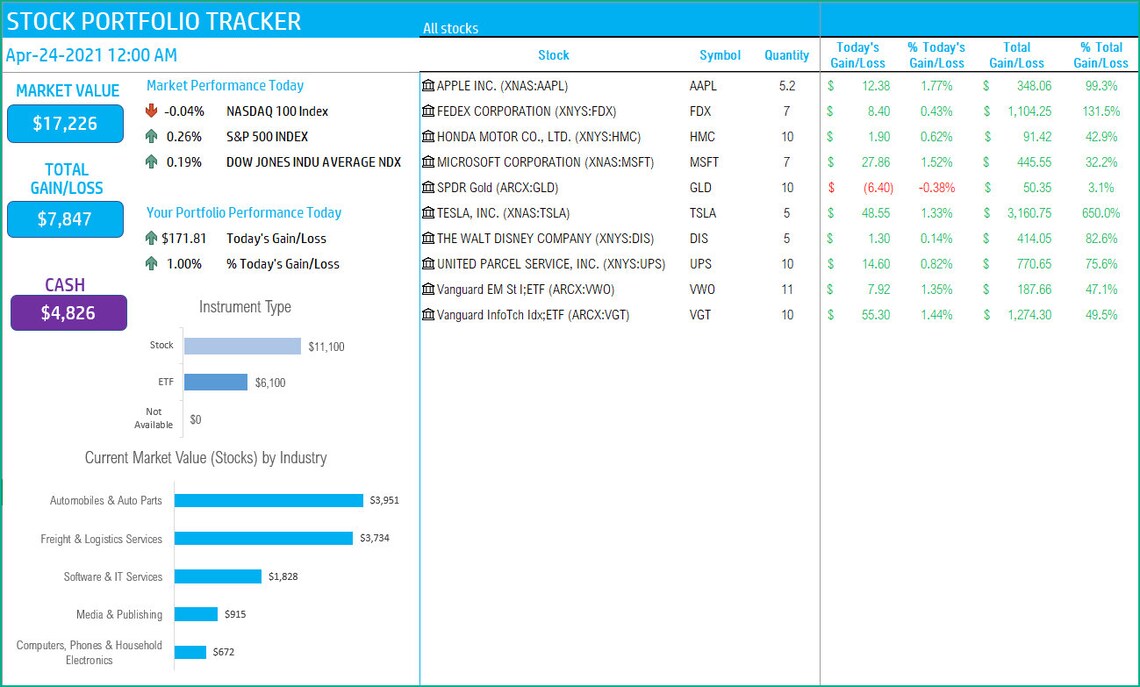Click the Today's Gain/Loss column header
Image resolution: width=1140 pixels, height=687 pixels.
point(858,55)
